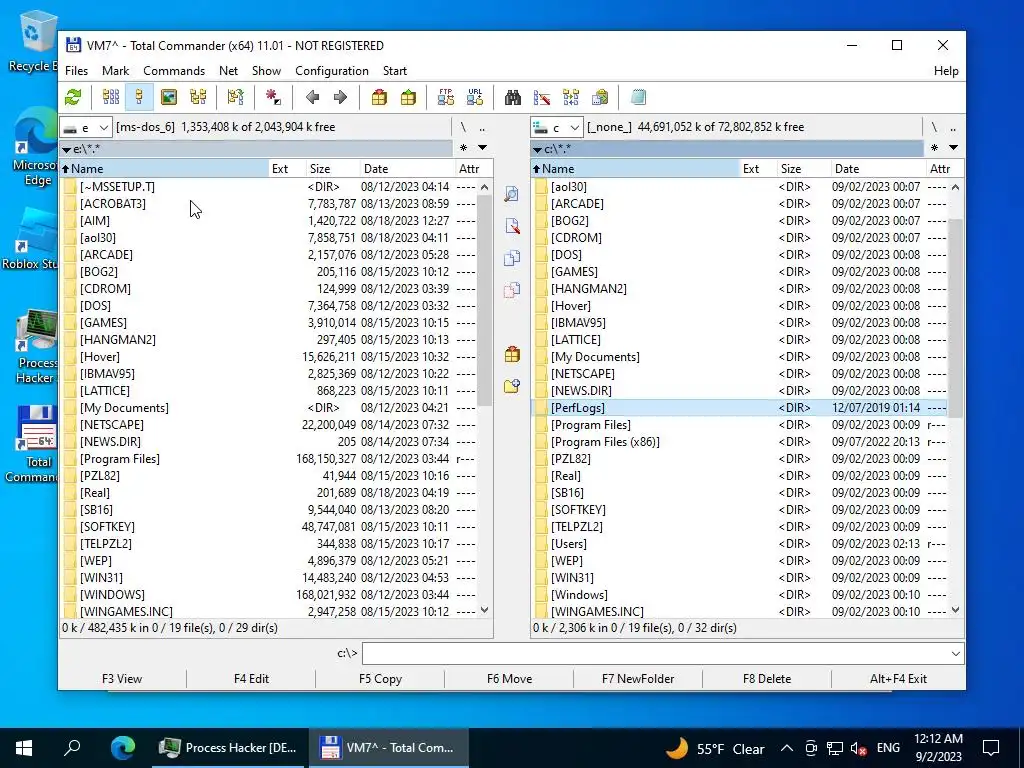Sort the right panel by Date column
1024x768 pixels.
[879, 168]
